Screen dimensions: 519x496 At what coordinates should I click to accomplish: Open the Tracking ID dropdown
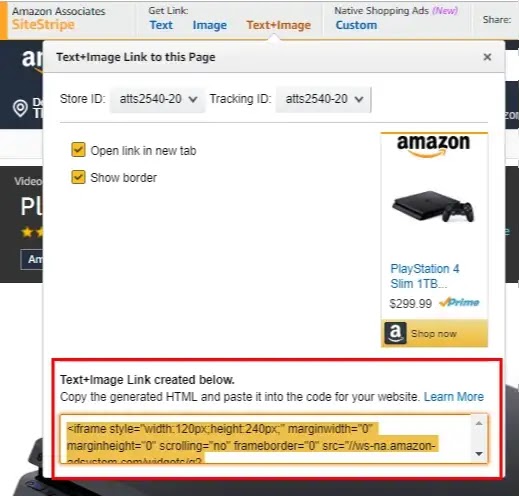[x=323, y=99]
